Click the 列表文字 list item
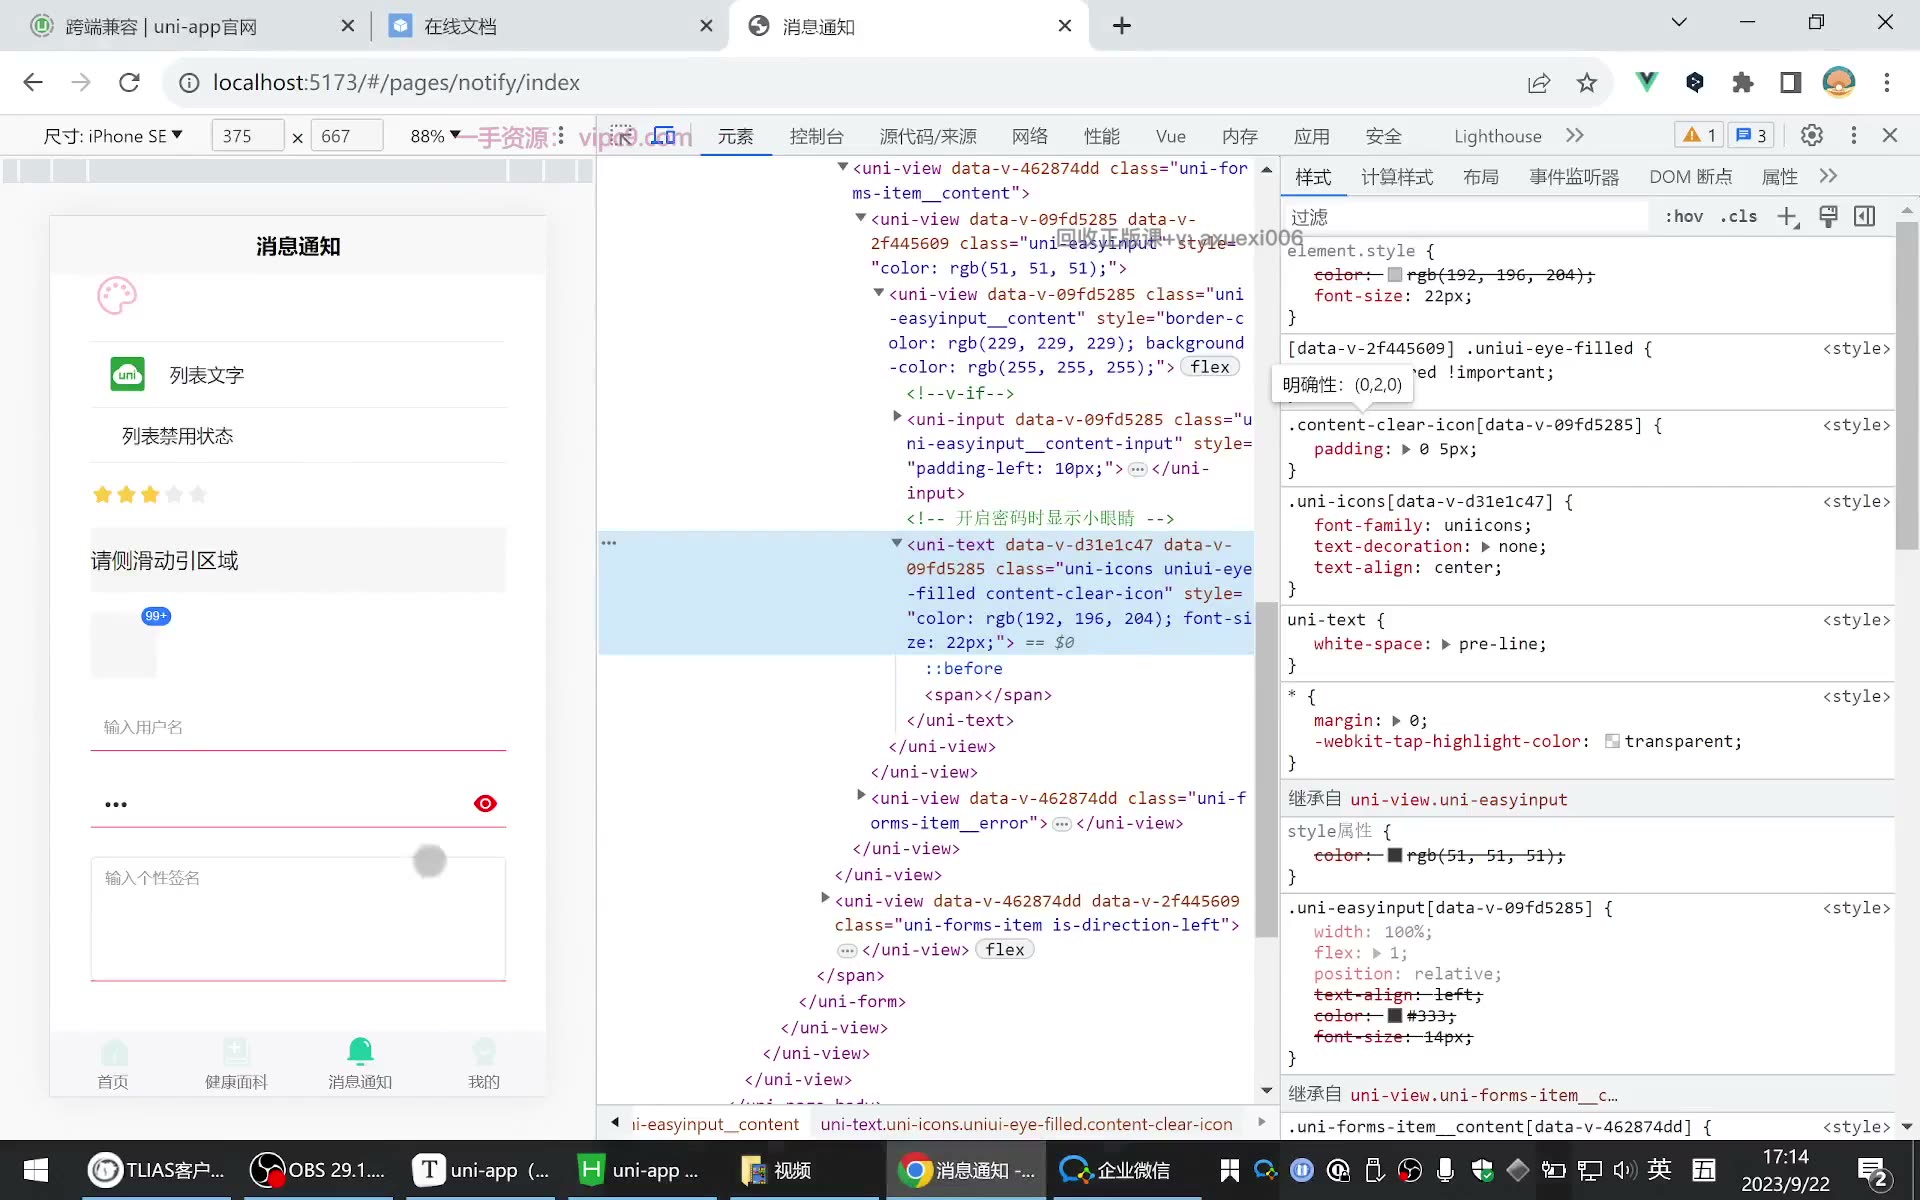1920x1200 pixels. tap(298, 375)
